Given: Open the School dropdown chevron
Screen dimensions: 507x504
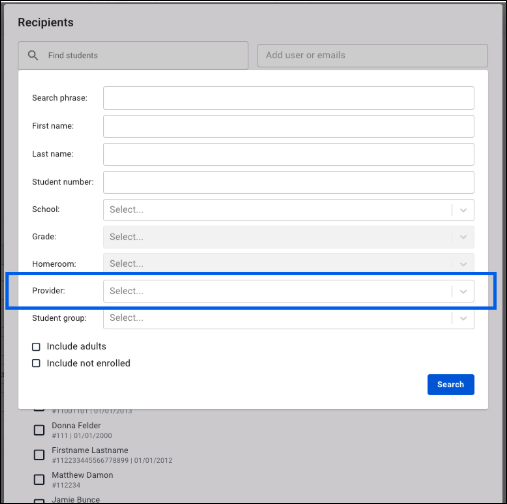Looking at the screenshot, I should tap(463, 210).
